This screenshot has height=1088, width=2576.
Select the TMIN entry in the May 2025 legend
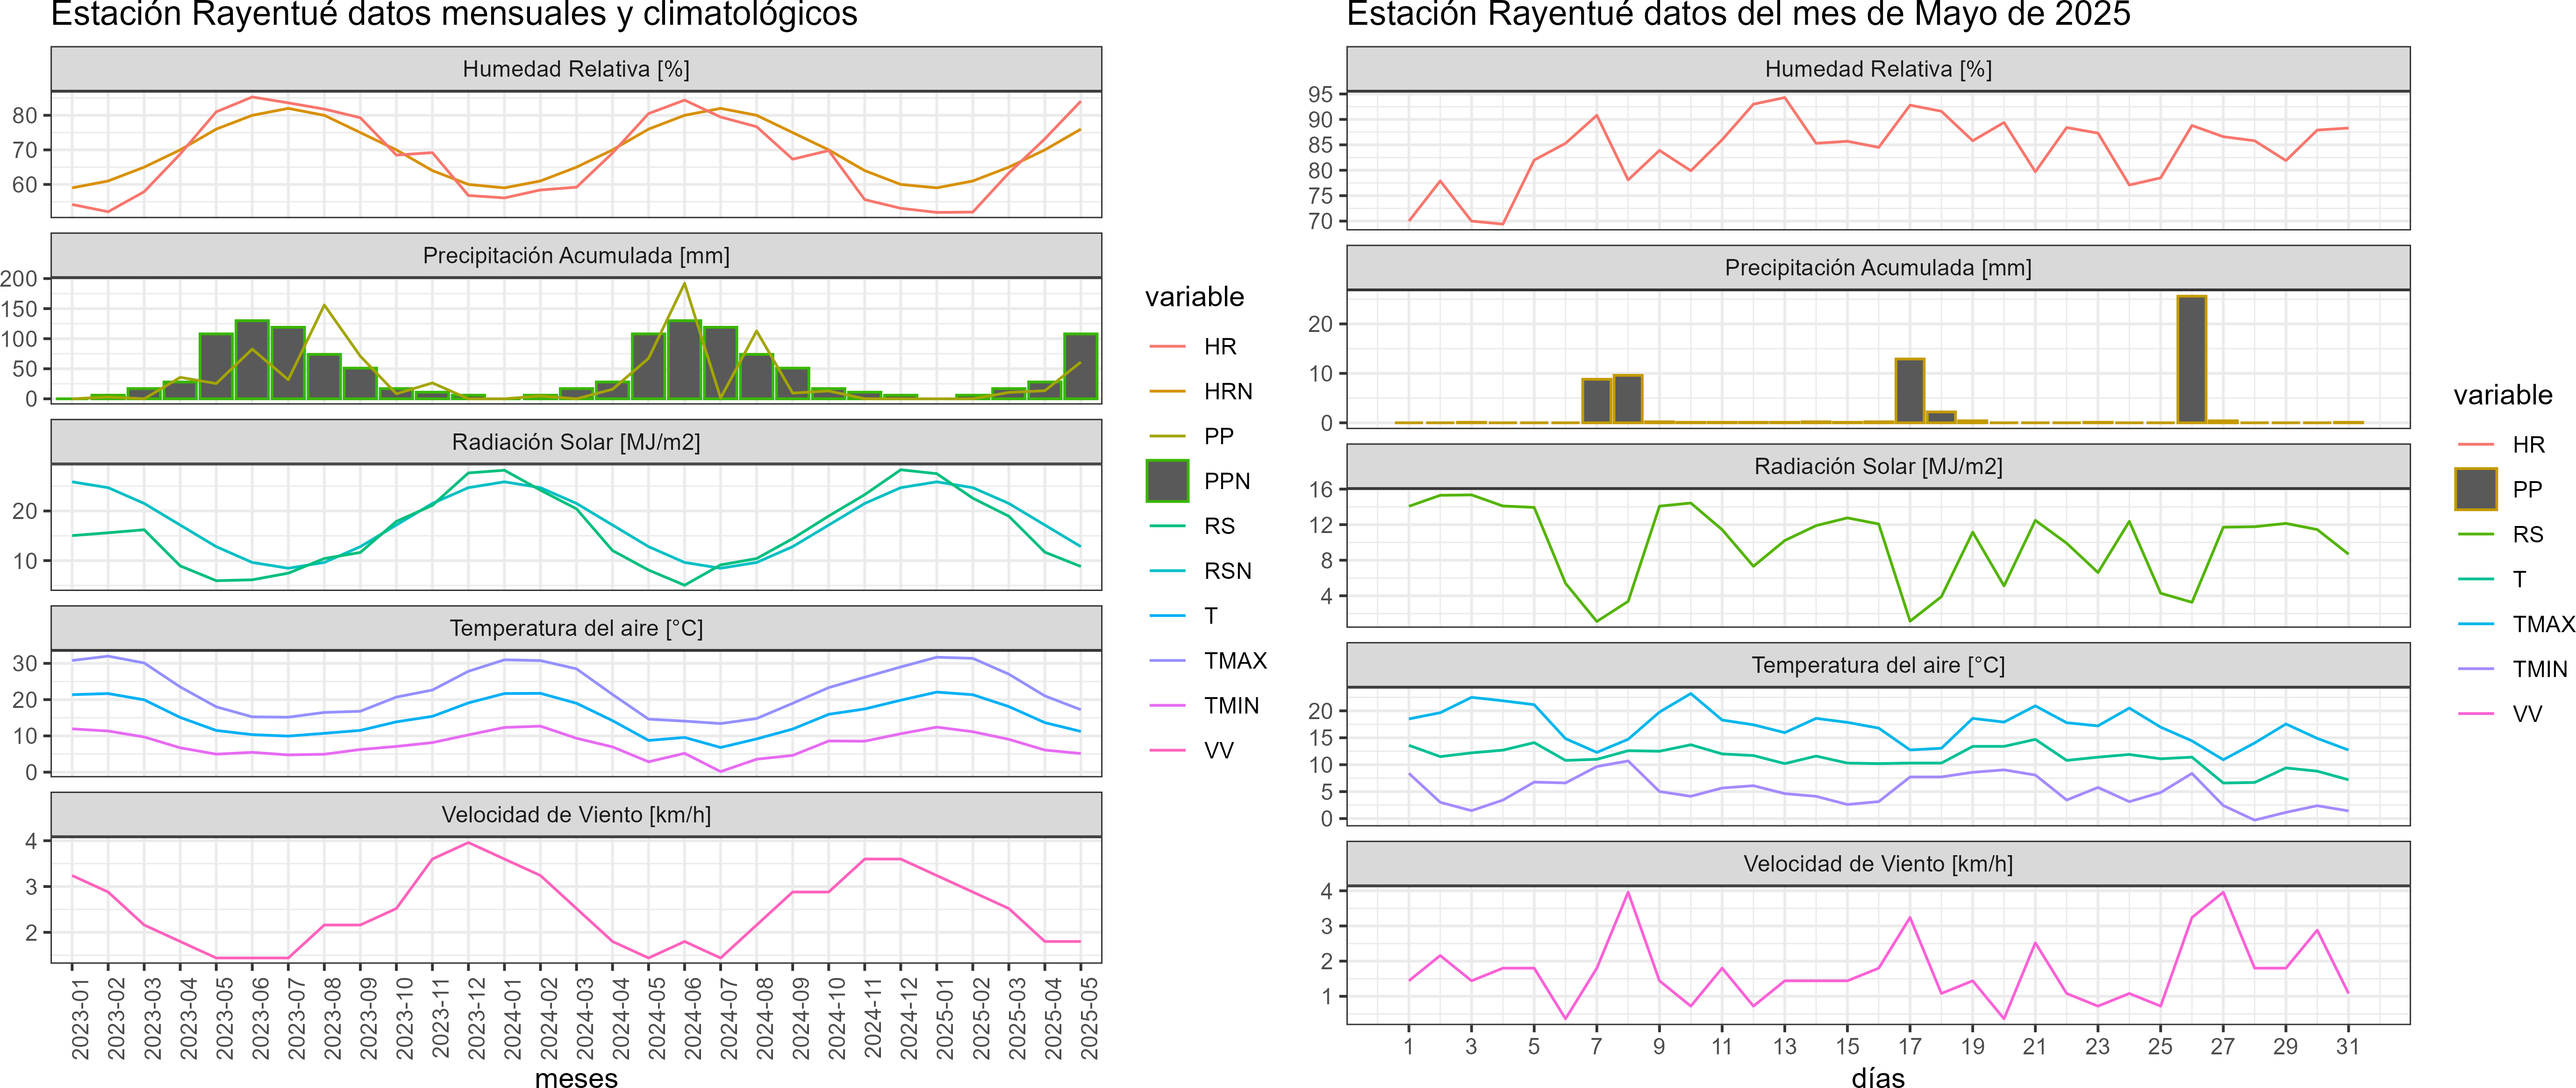tap(2512, 669)
